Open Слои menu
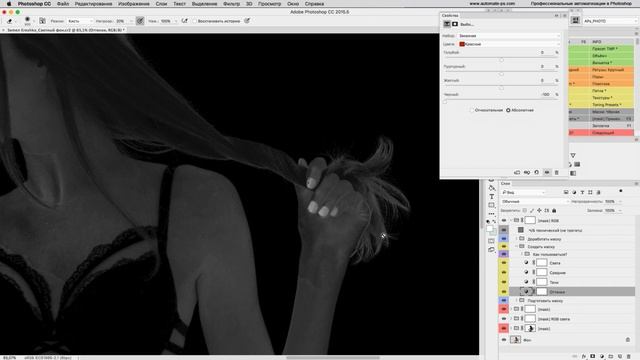 click(x=161, y=3)
